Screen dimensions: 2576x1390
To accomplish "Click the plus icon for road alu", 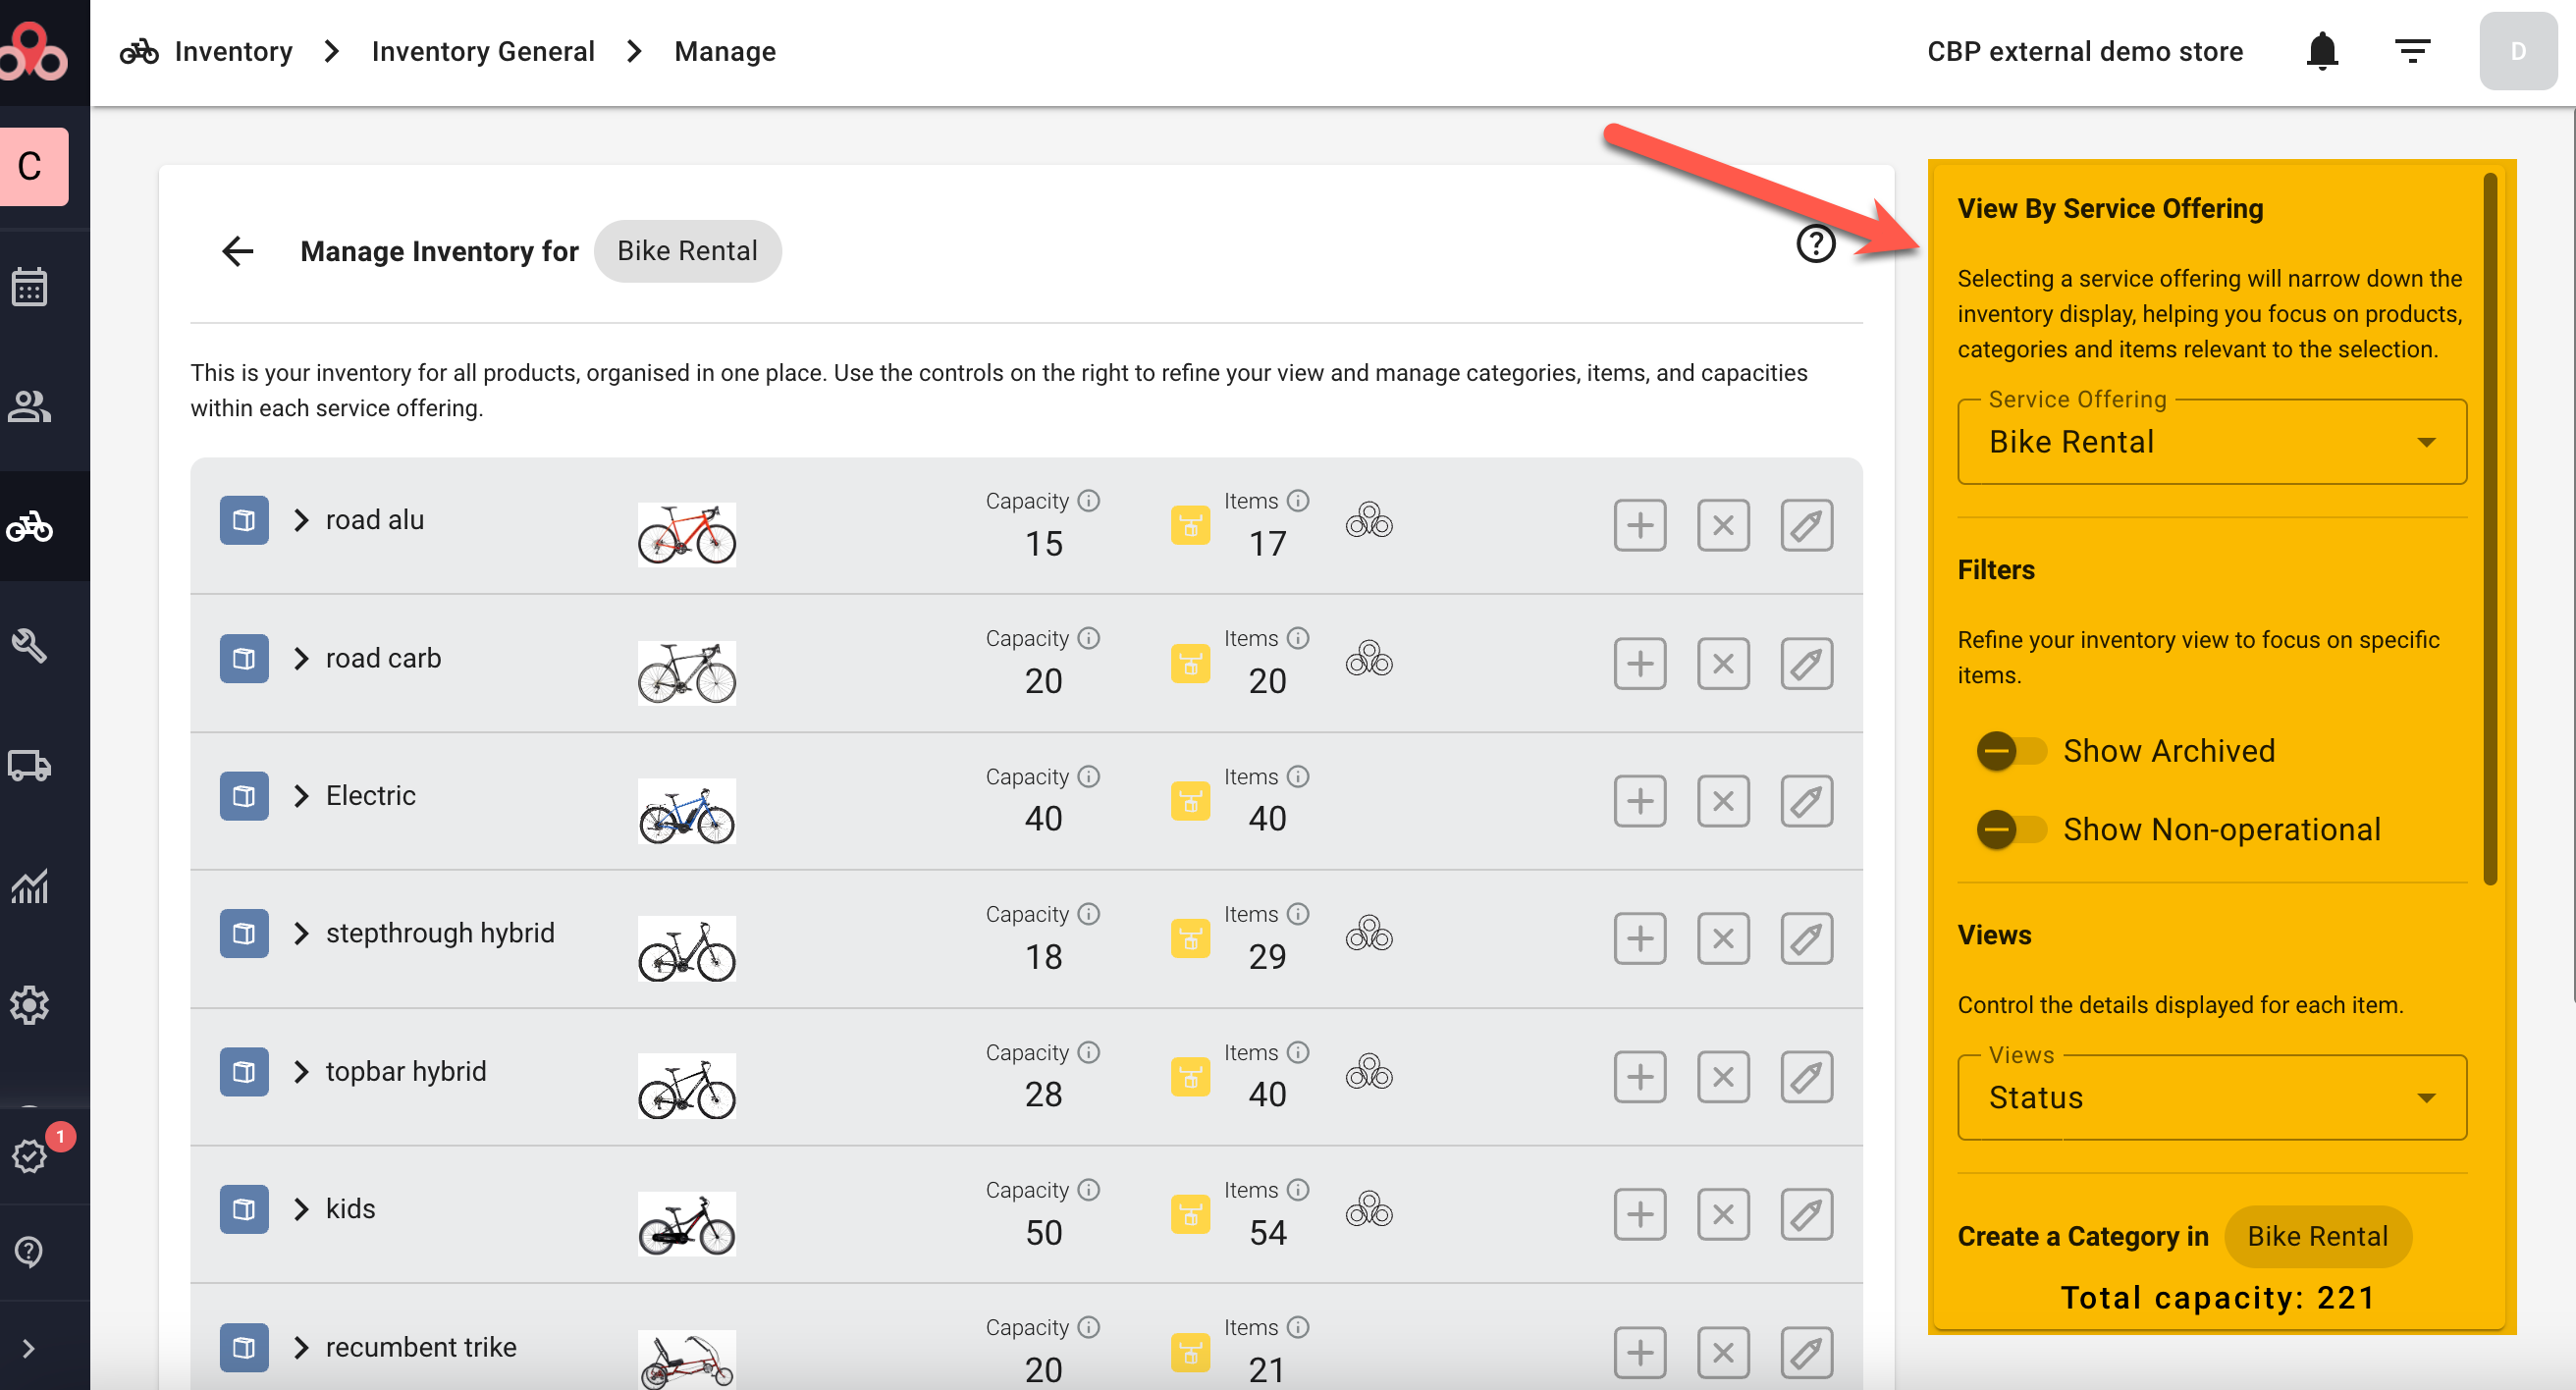I will coord(1639,525).
